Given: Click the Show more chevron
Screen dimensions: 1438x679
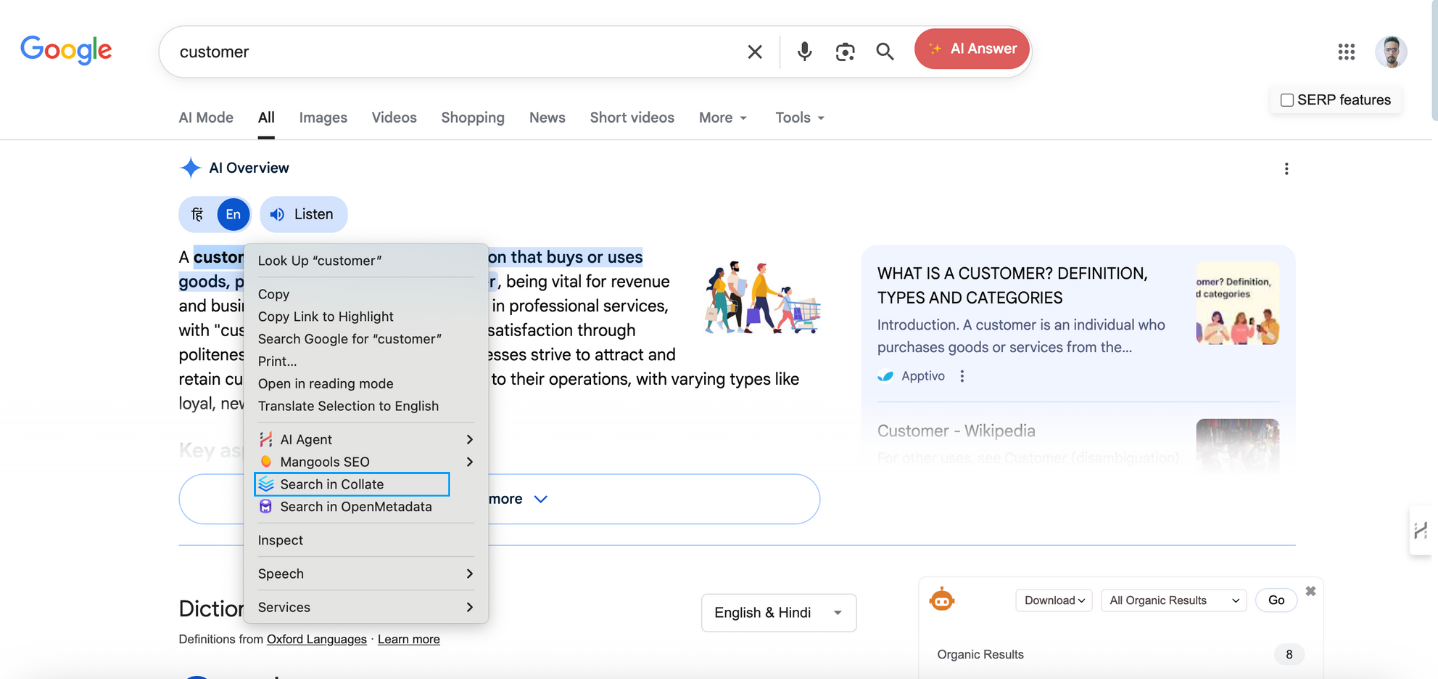Looking at the screenshot, I should point(541,499).
